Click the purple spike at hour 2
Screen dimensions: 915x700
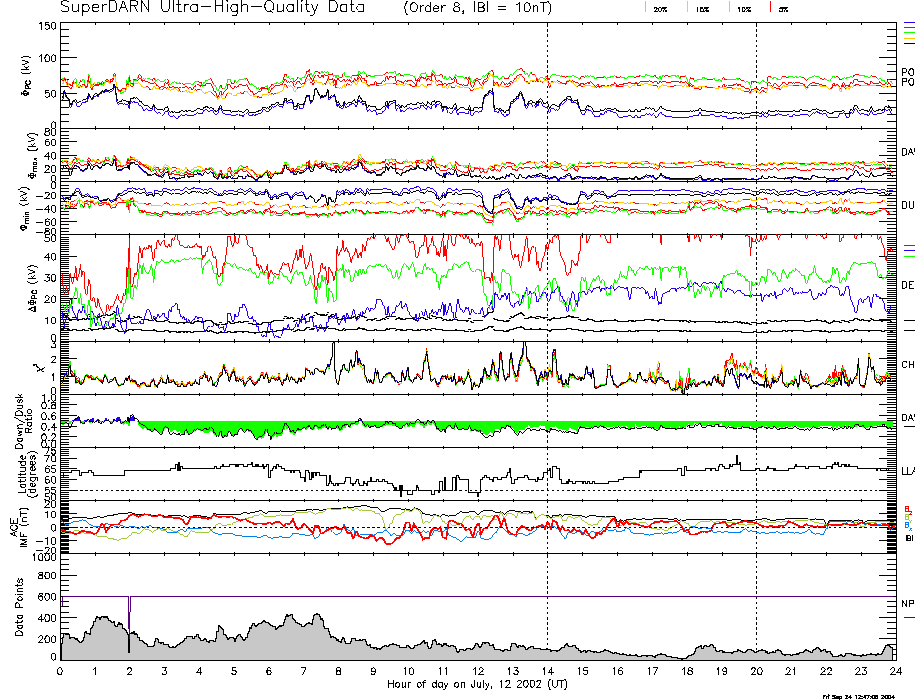129,612
